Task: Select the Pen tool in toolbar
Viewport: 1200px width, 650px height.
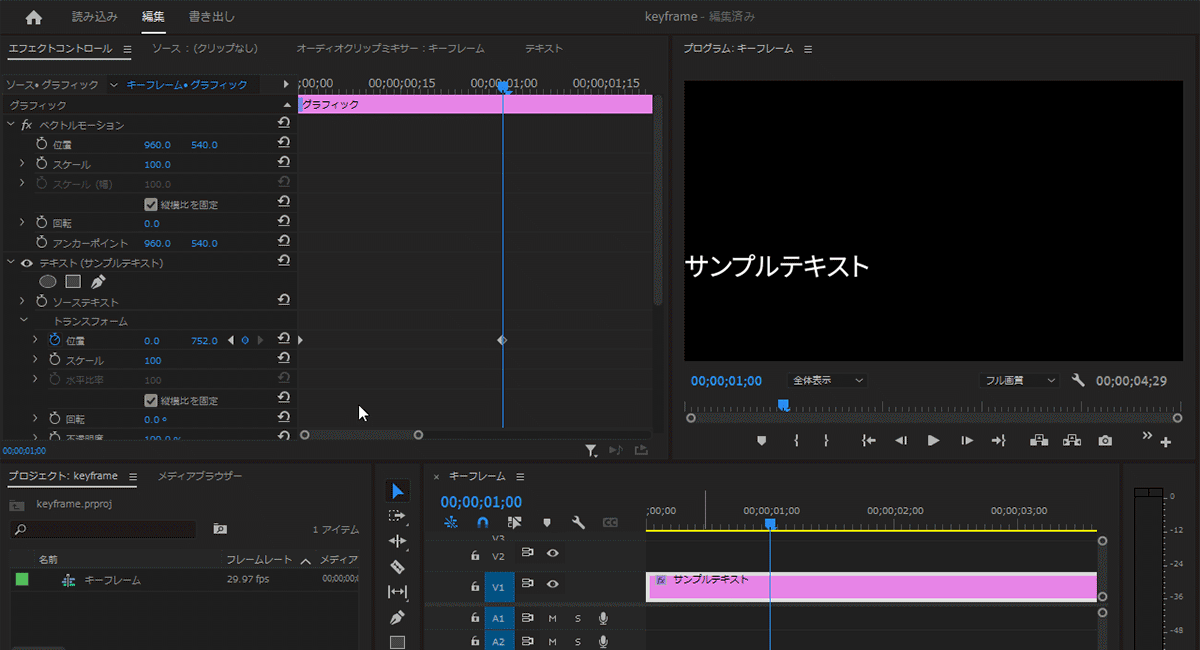Action: click(397, 618)
